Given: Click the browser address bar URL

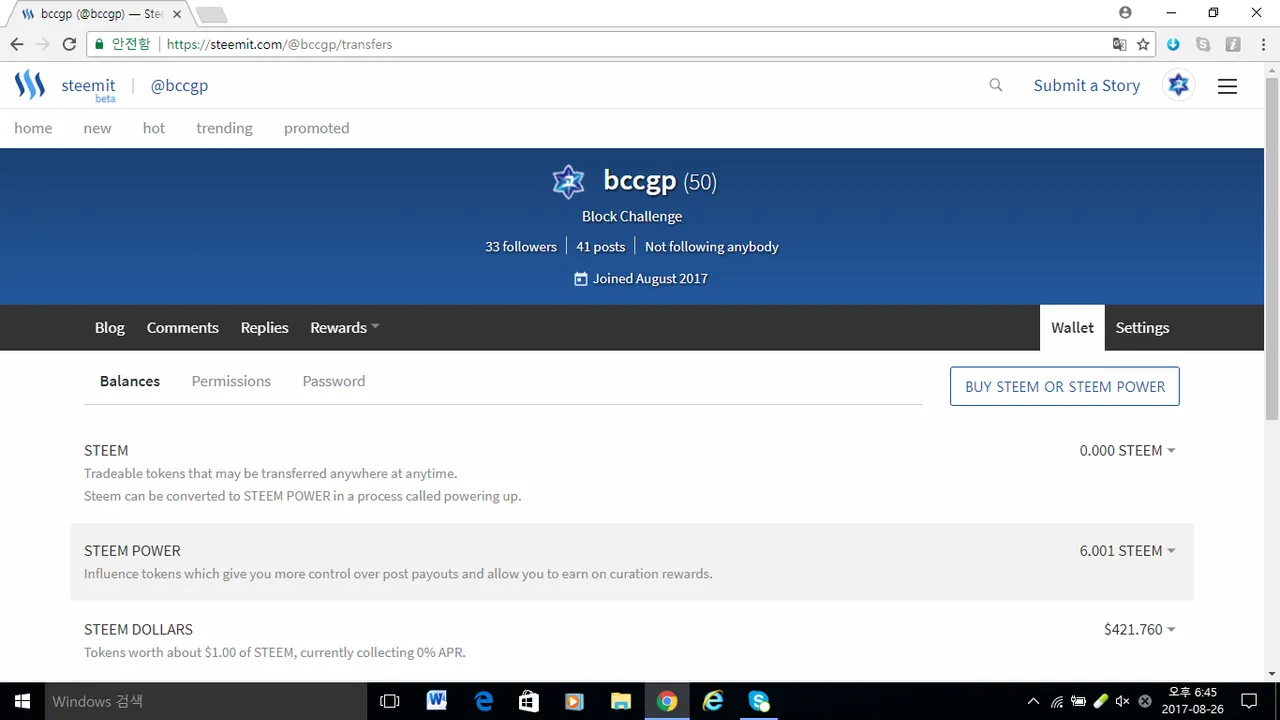Looking at the screenshot, I should (x=279, y=44).
